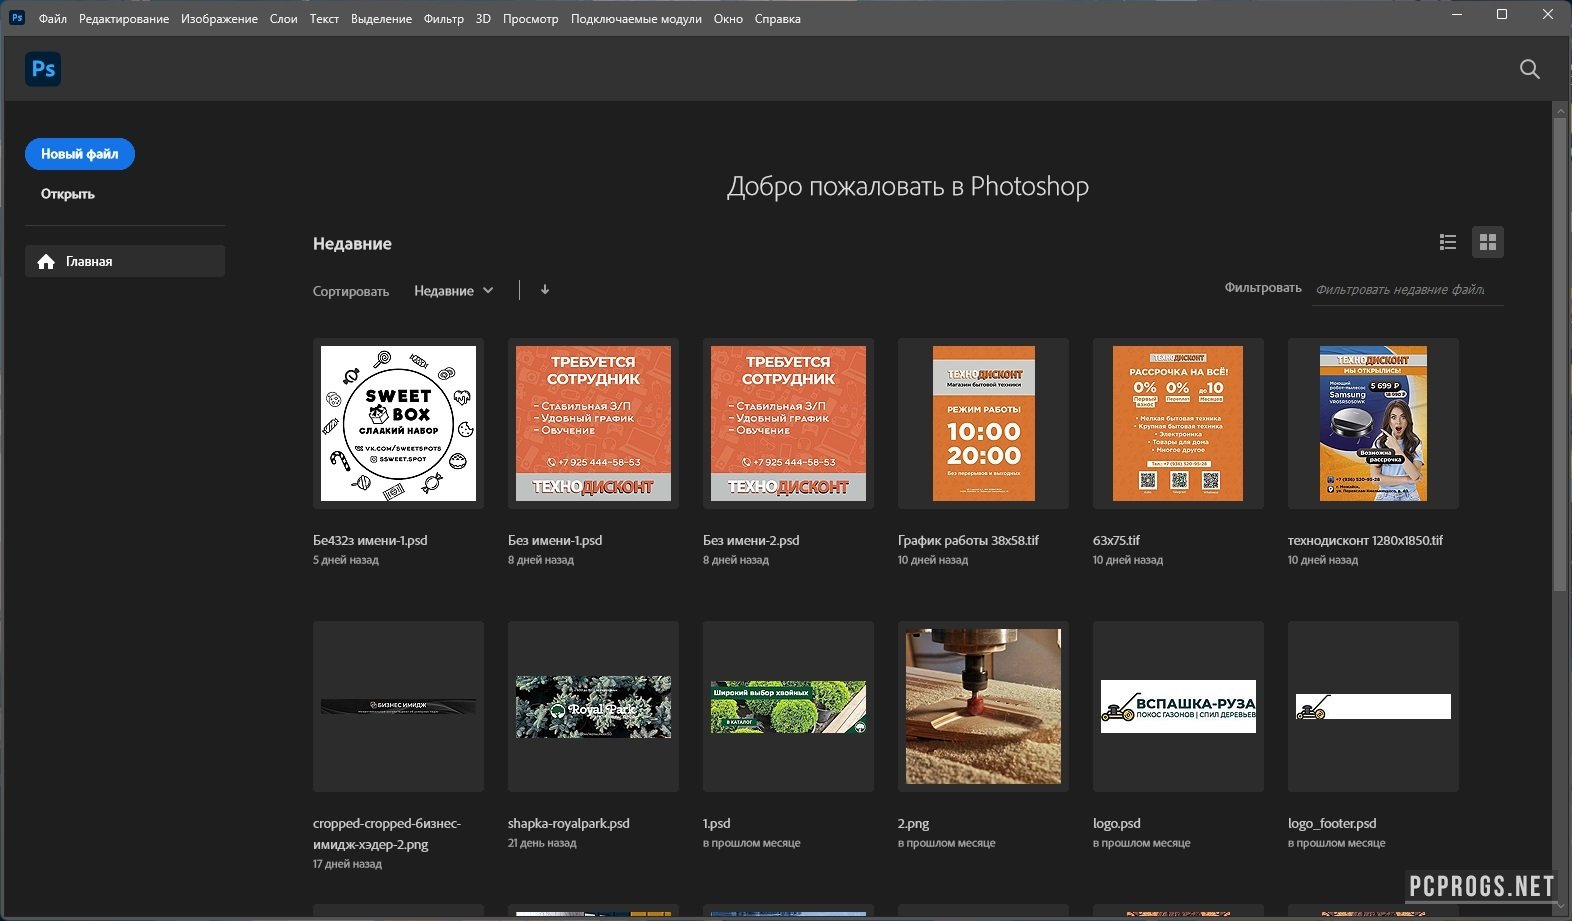Open the Подключаемые модули menu
Screen dimensions: 1572x921
(x=636, y=19)
